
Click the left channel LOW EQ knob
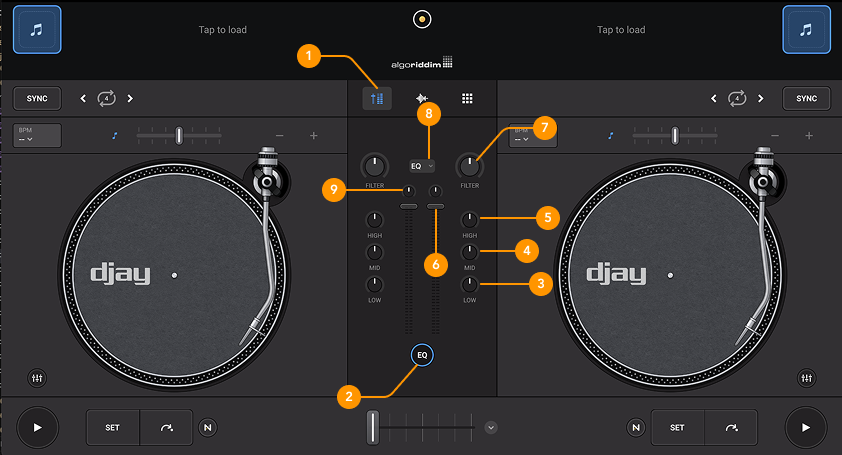(x=374, y=284)
